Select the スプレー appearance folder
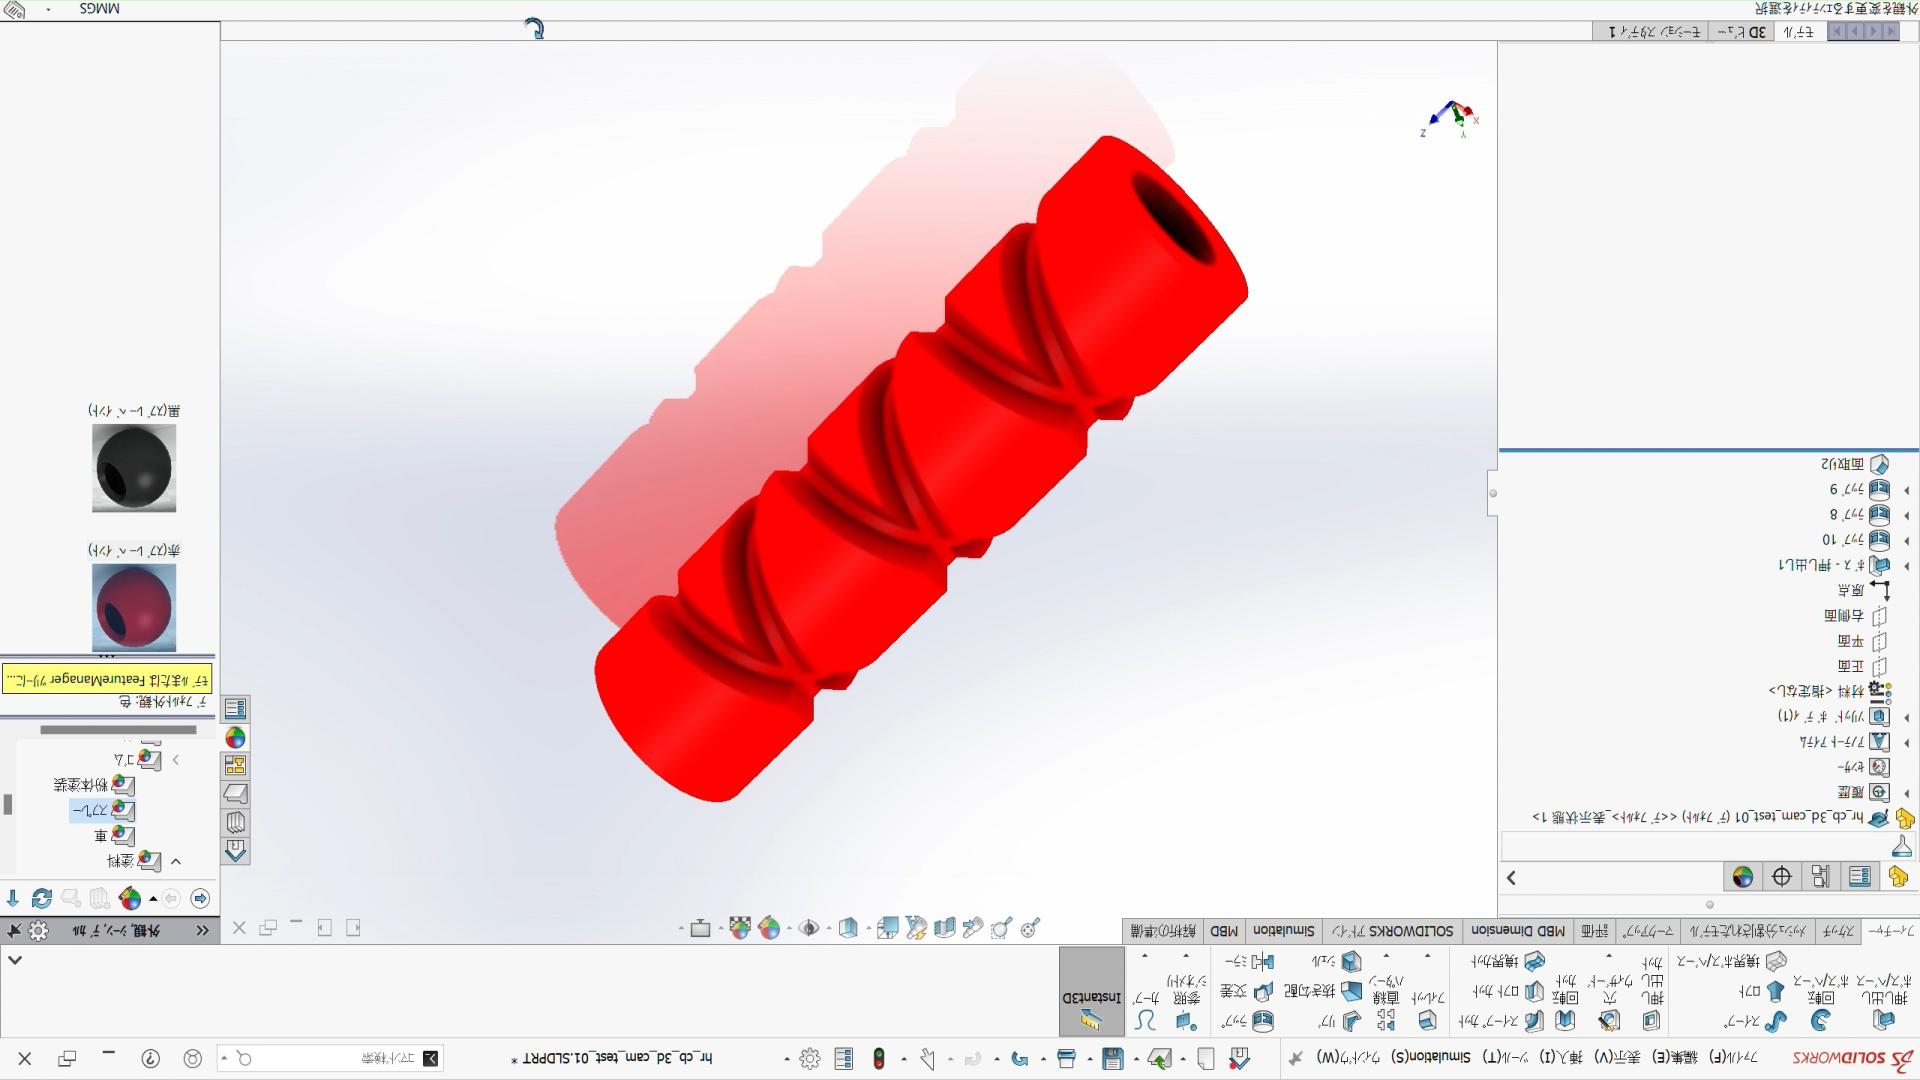Image resolution: width=1920 pixels, height=1080 pixels. (102, 810)
